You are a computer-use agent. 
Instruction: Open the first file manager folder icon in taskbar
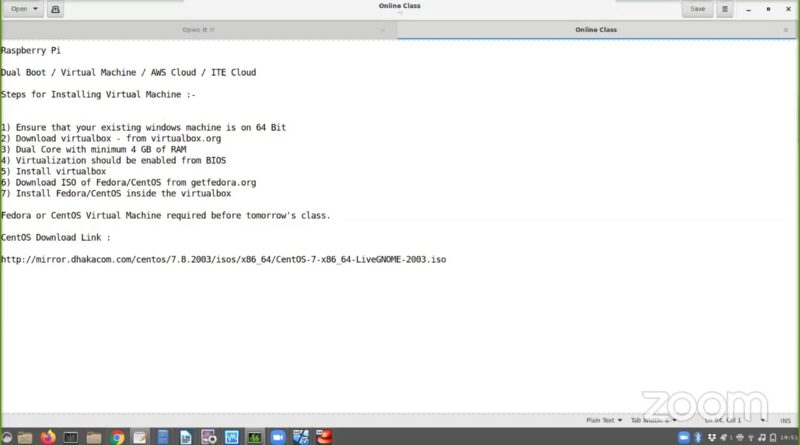point(25,437)
